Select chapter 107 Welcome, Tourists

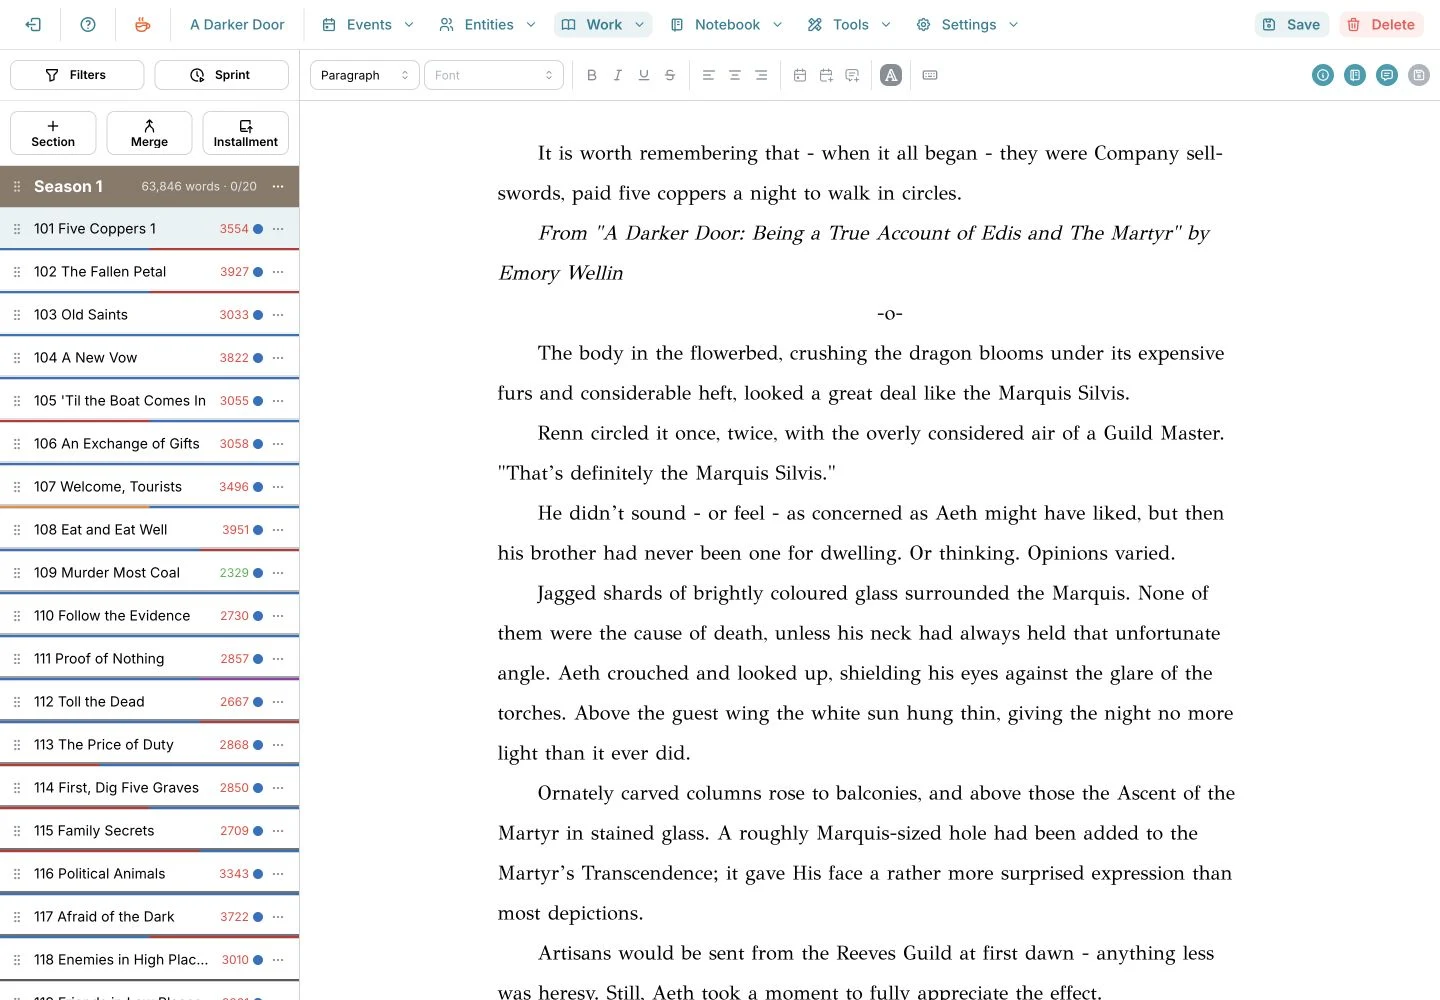(x=150, y=487)
